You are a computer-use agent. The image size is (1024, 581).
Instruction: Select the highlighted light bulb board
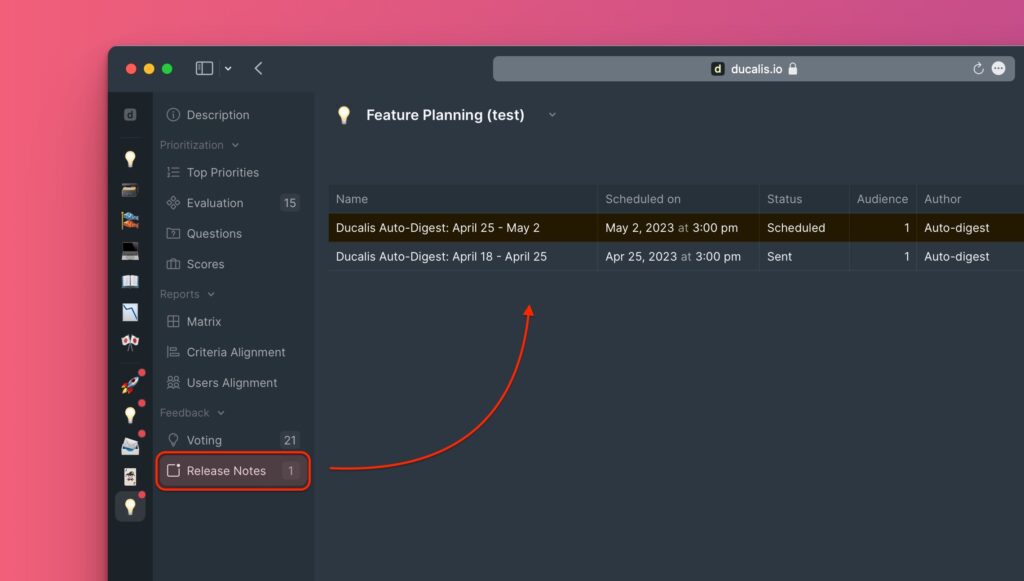[130, 507]
